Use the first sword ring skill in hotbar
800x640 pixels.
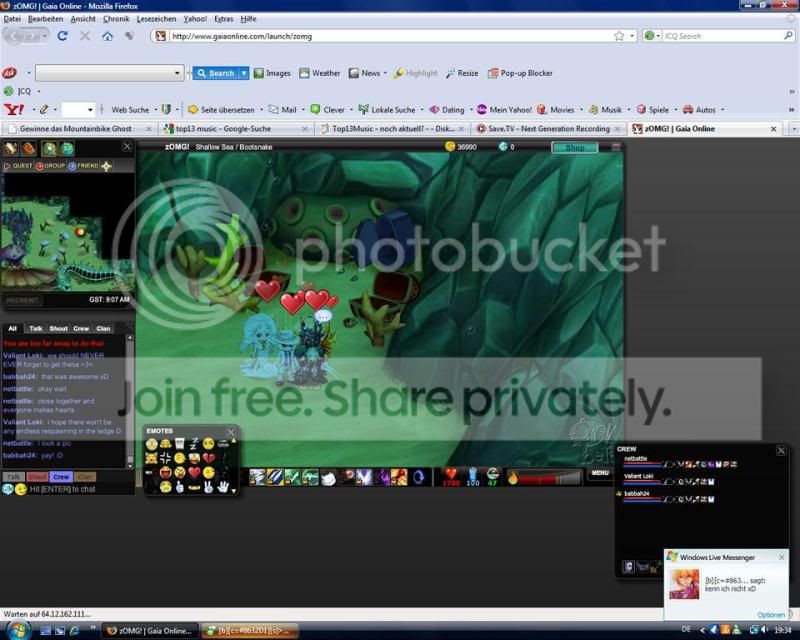pos(257,478)
